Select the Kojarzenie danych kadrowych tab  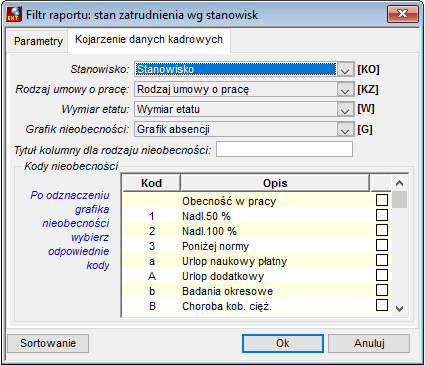pyautogui.click(x=149, y=40)
